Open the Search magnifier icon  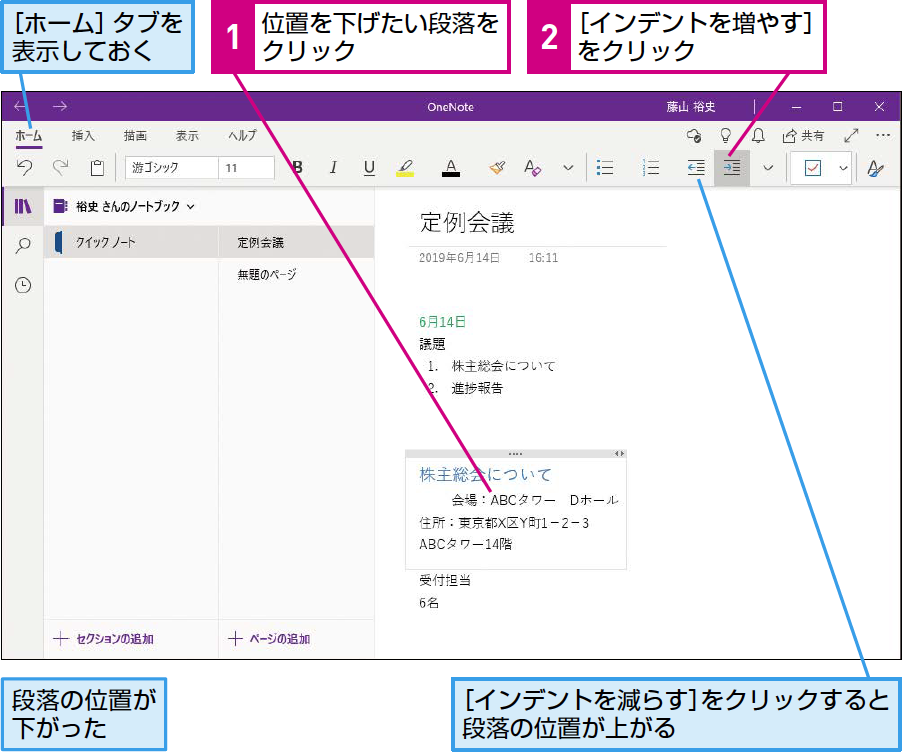click(x=23, y=246)
